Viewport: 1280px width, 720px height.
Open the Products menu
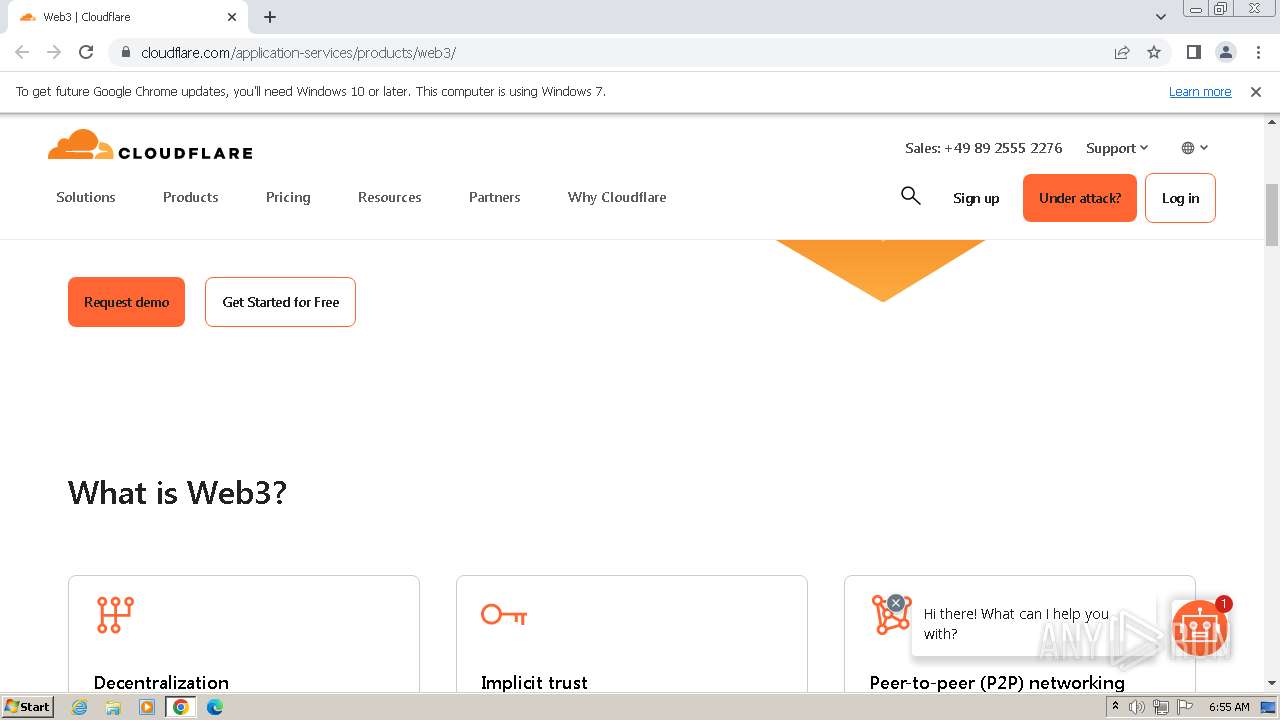(x=191, y=197)
